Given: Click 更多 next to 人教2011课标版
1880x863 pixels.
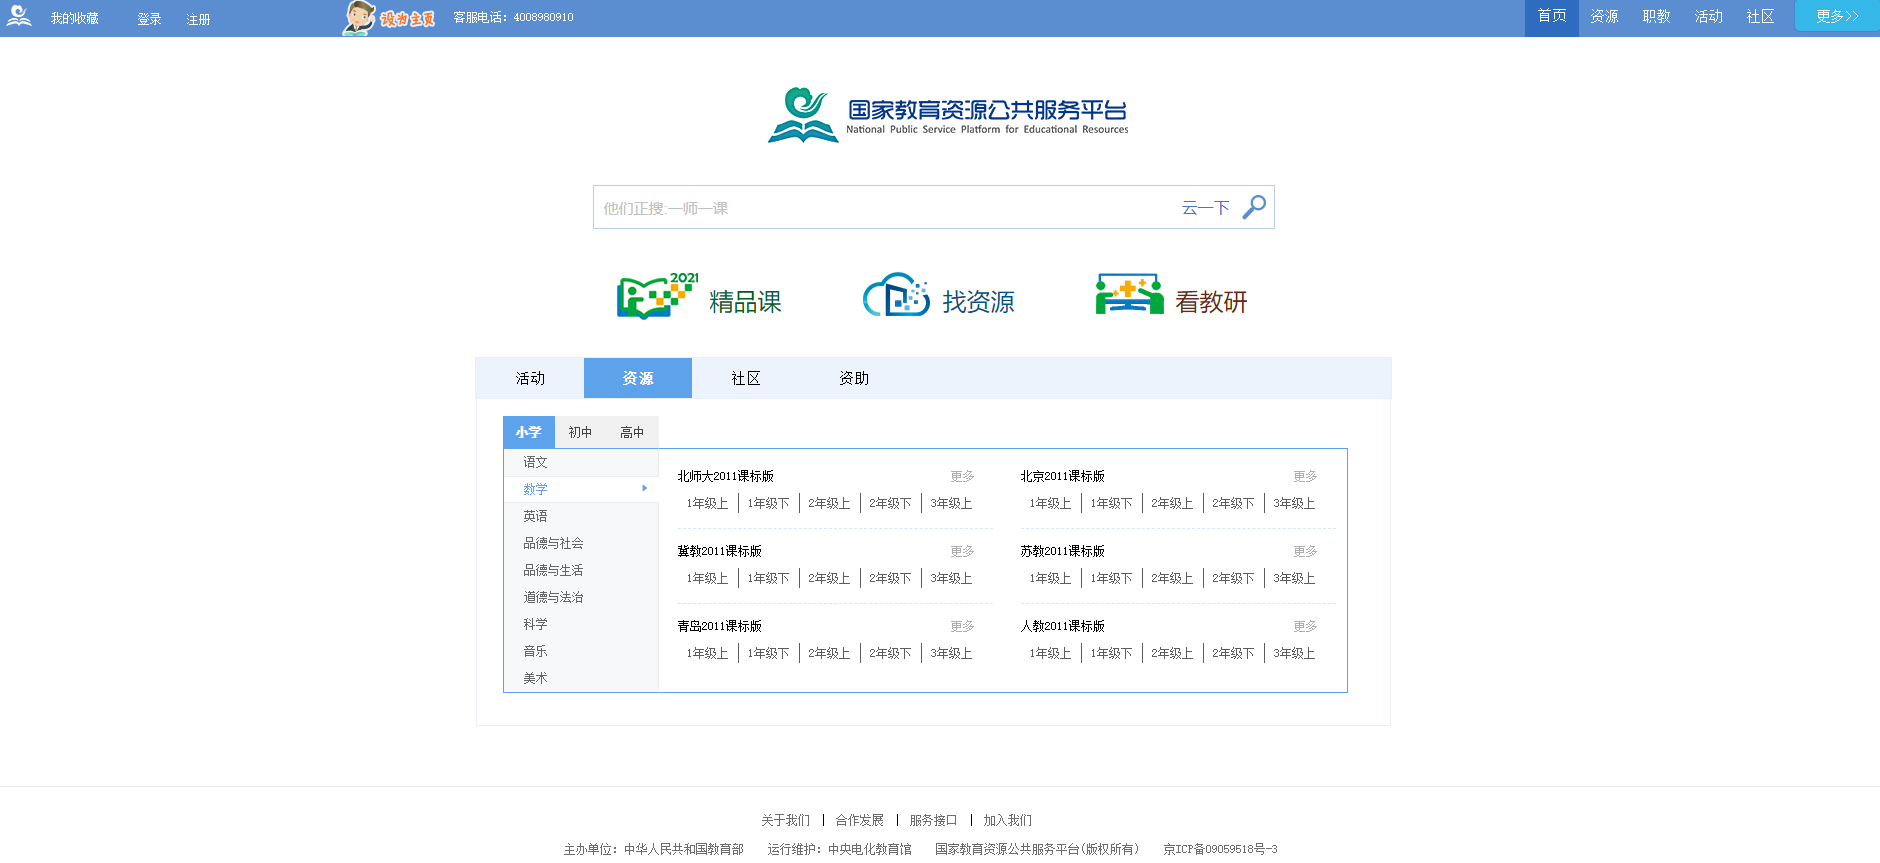Looking at the screenshot, I should pos(1305,626).
